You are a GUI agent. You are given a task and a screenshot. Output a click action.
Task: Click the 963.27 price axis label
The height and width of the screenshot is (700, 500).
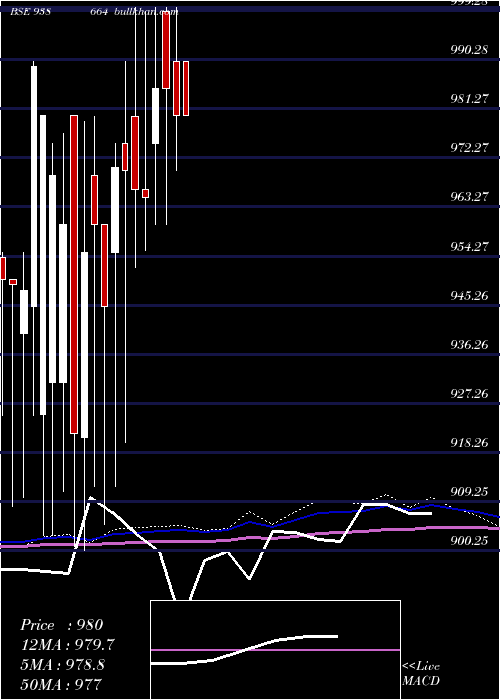coord(469,197)
